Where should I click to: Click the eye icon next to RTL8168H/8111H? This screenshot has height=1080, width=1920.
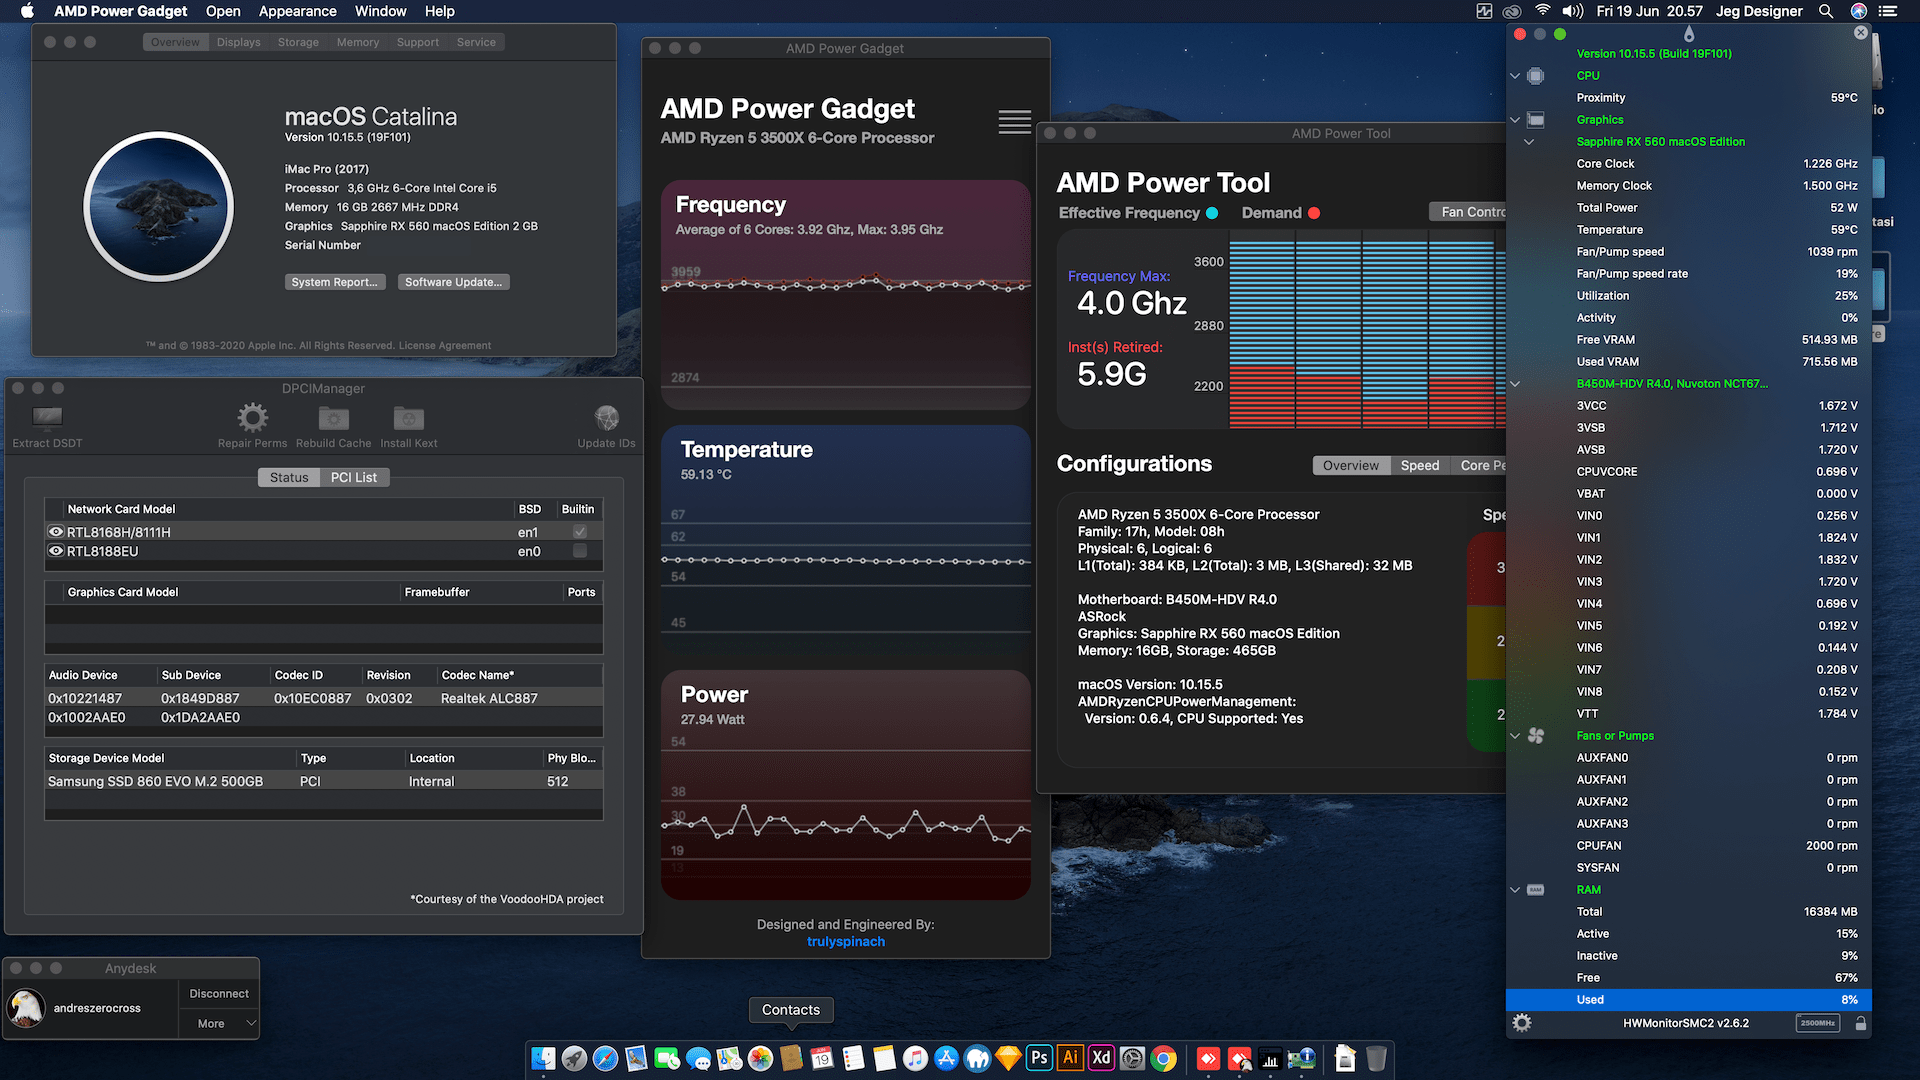(56, 532)
